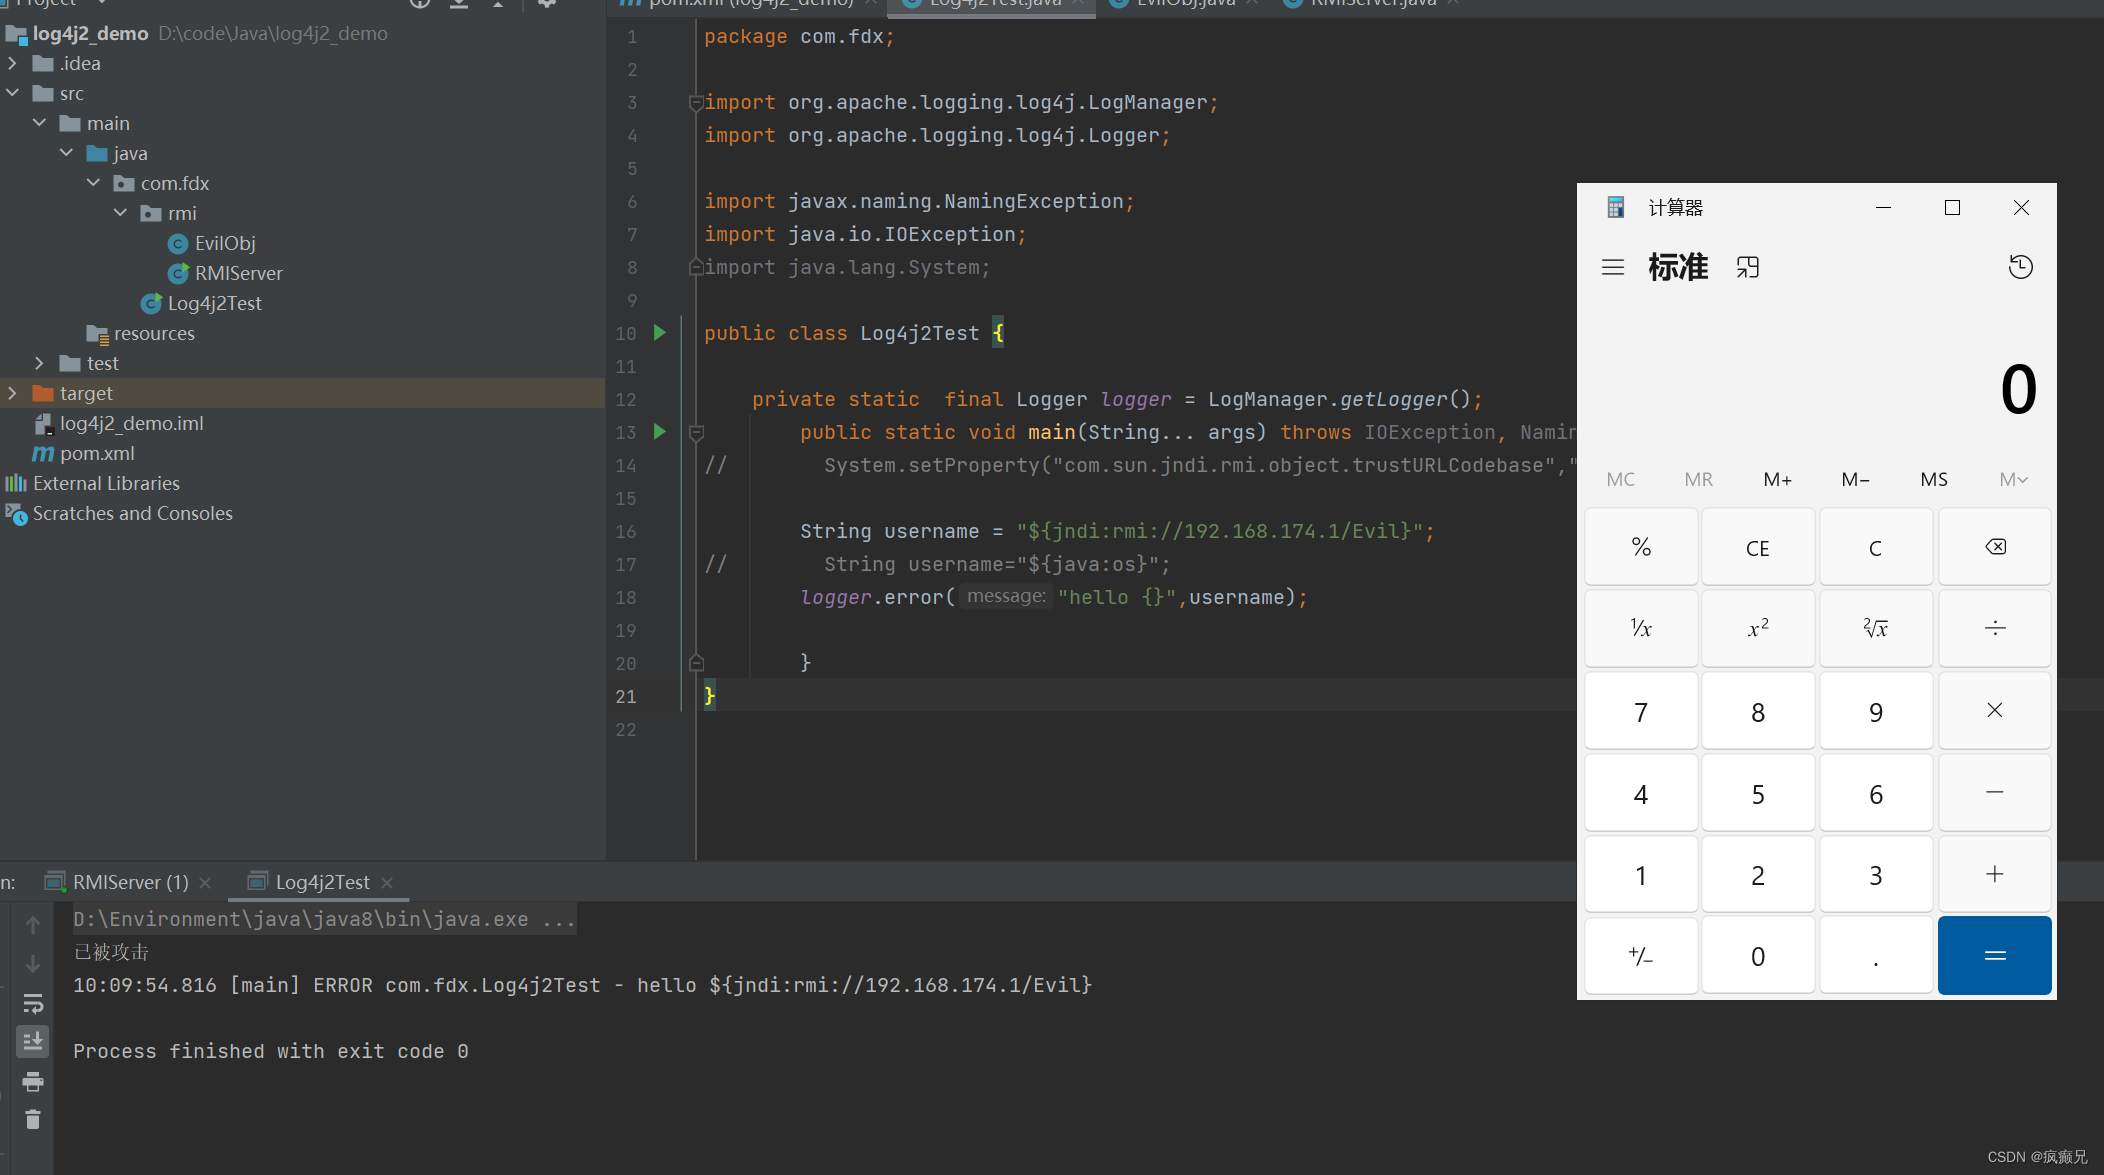The height and width of the screenshot is (1175, 2104).
Task: Click the calculator 5 key
Action: coord(1758,793)
